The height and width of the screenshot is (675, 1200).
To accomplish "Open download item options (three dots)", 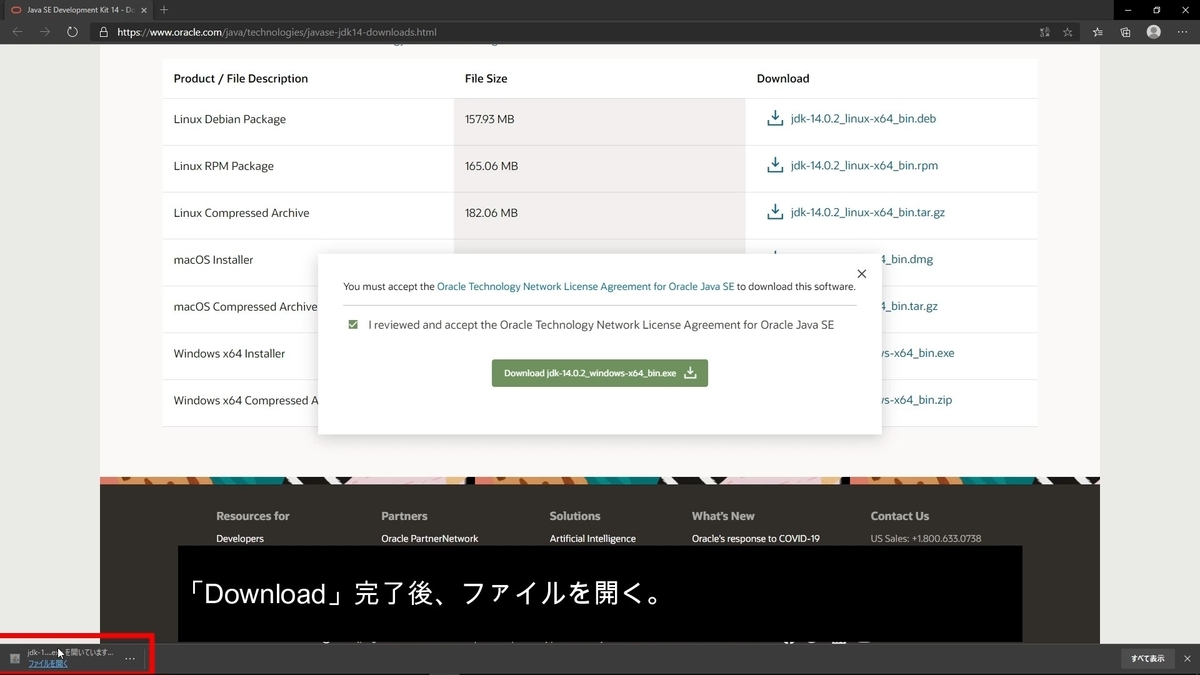I will (x=130, y=658).
